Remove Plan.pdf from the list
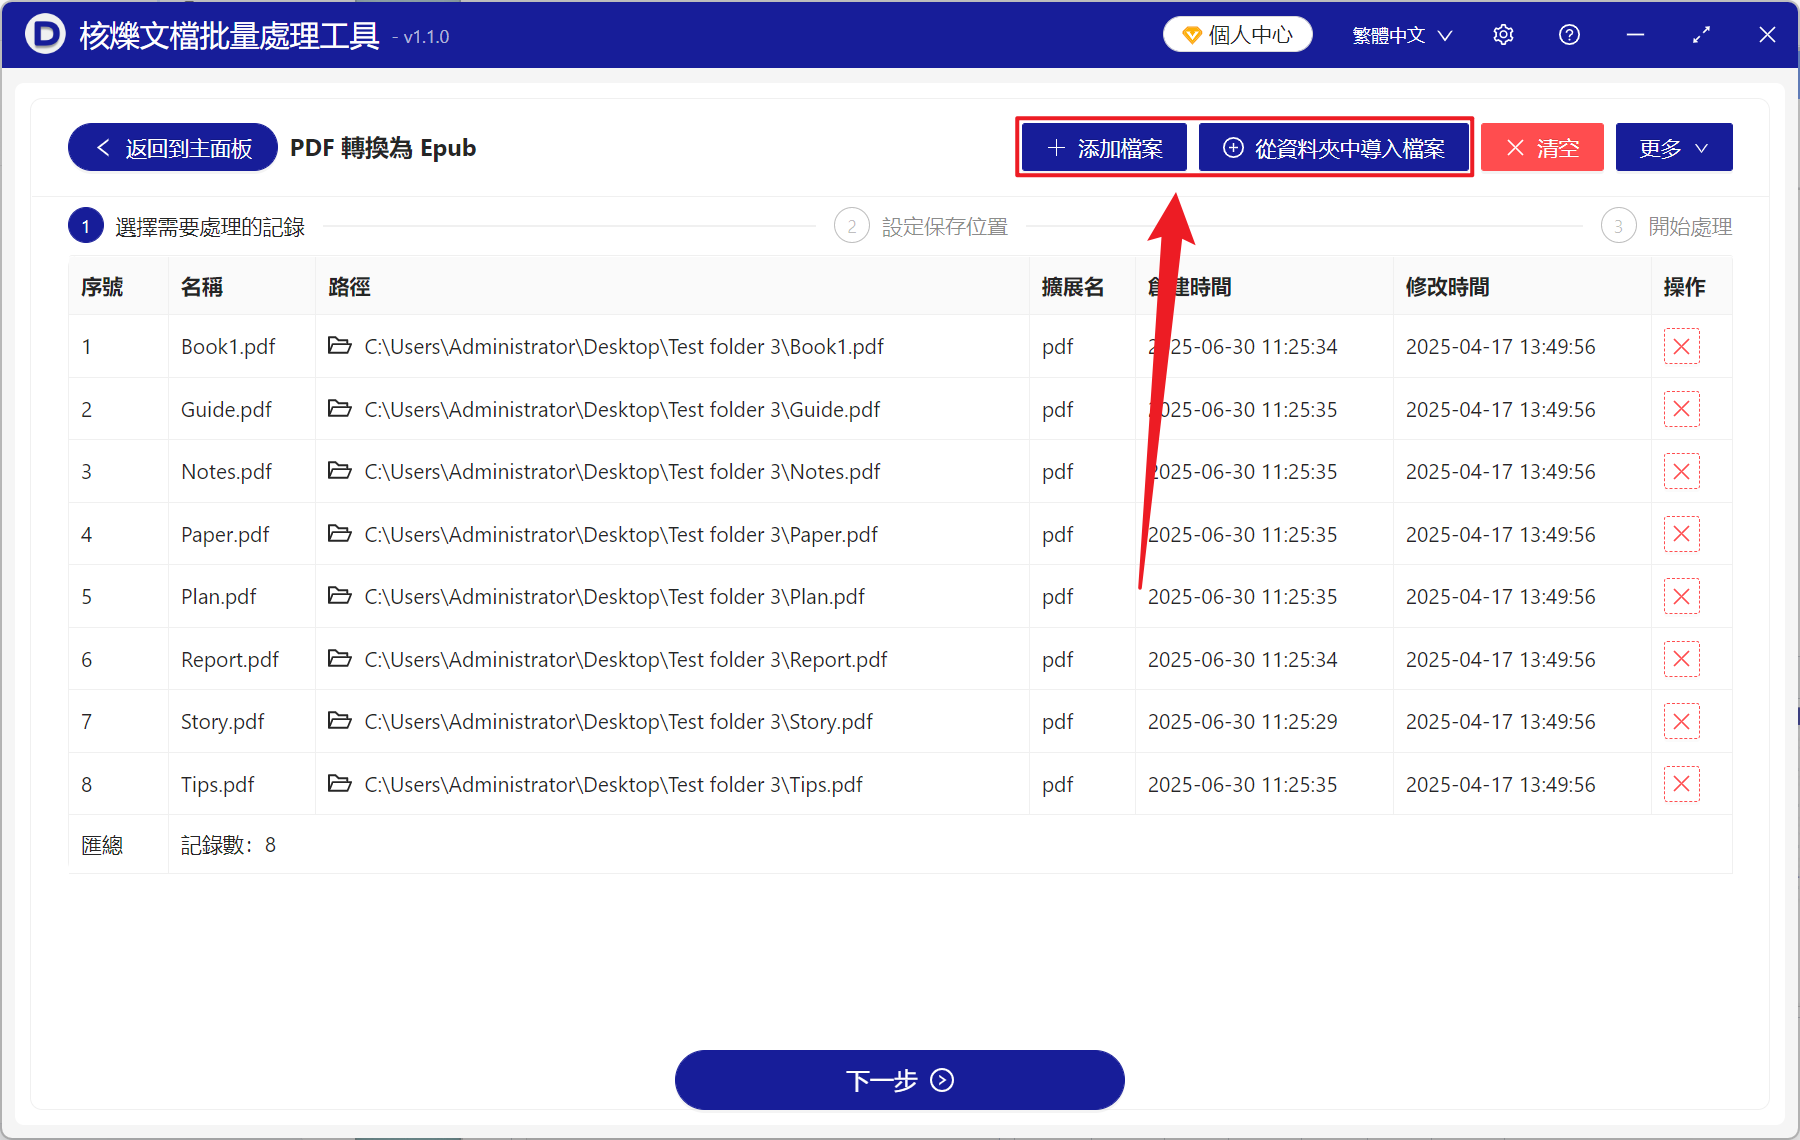 click(x=1681, y=596)
